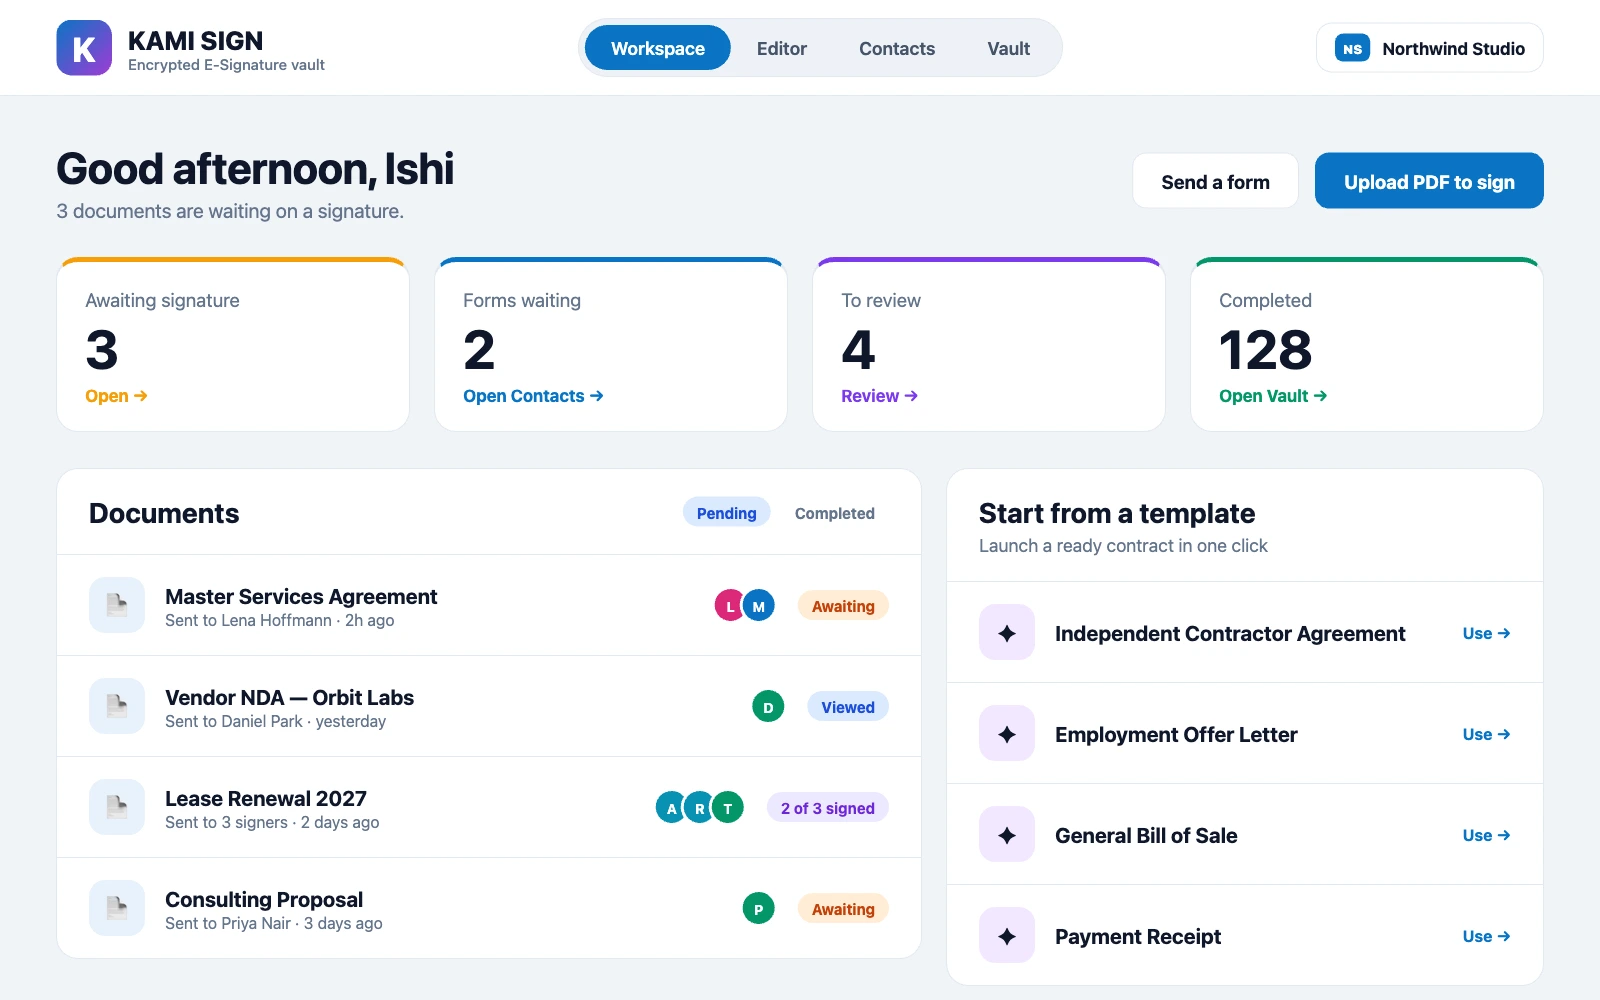Use the Independent Contractor Agreement template
The width and height of the screenshot is (1600, 1000).
click(x=1486, y=632)
